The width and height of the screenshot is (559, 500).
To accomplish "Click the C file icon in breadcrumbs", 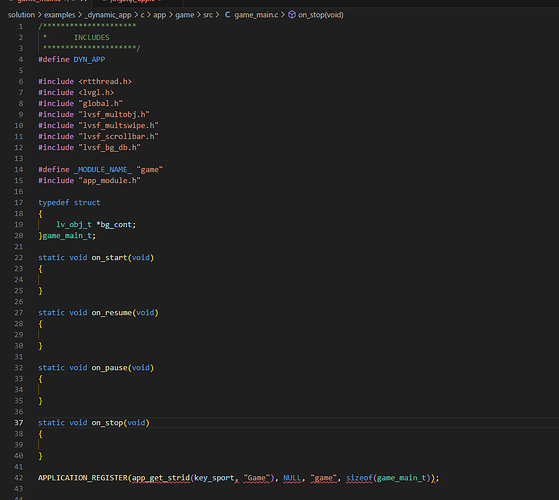I will click(227, 15).
